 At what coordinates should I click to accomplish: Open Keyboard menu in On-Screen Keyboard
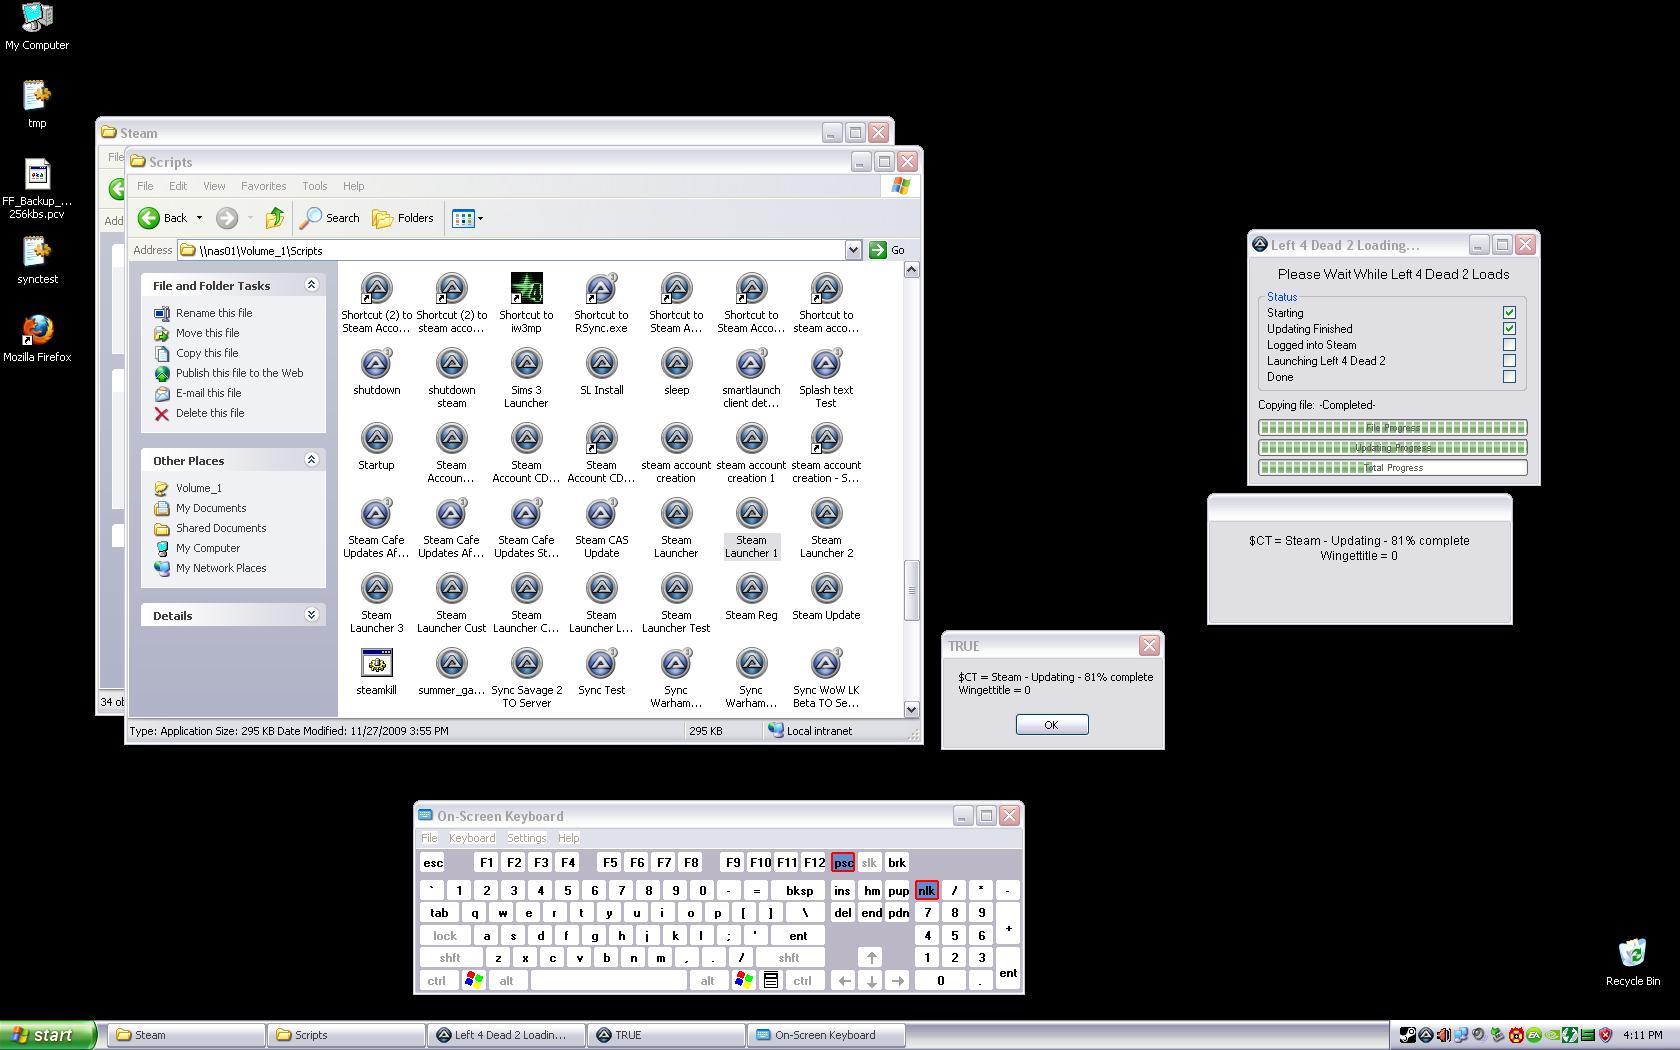472,838
